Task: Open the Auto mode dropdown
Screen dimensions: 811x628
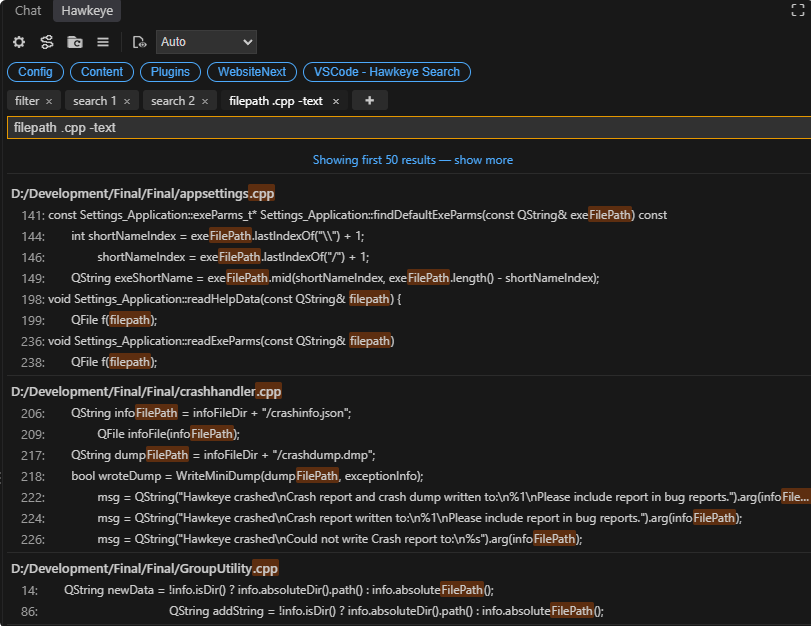Action: 206,42
